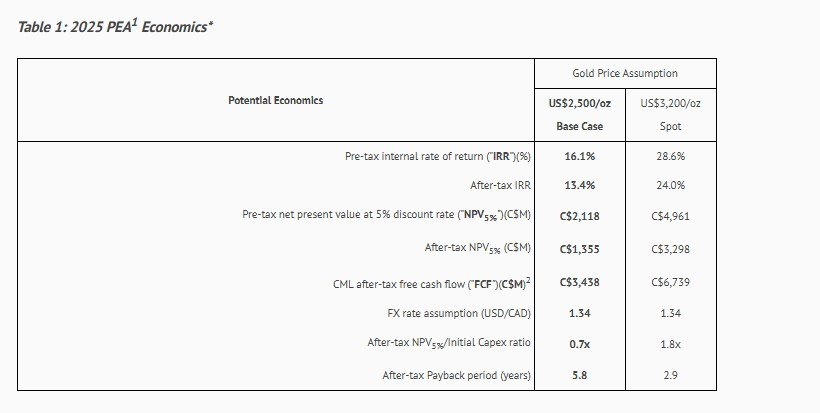Select the 0.7x Initial Capex ratio value
820x413 pixels.
580,342
